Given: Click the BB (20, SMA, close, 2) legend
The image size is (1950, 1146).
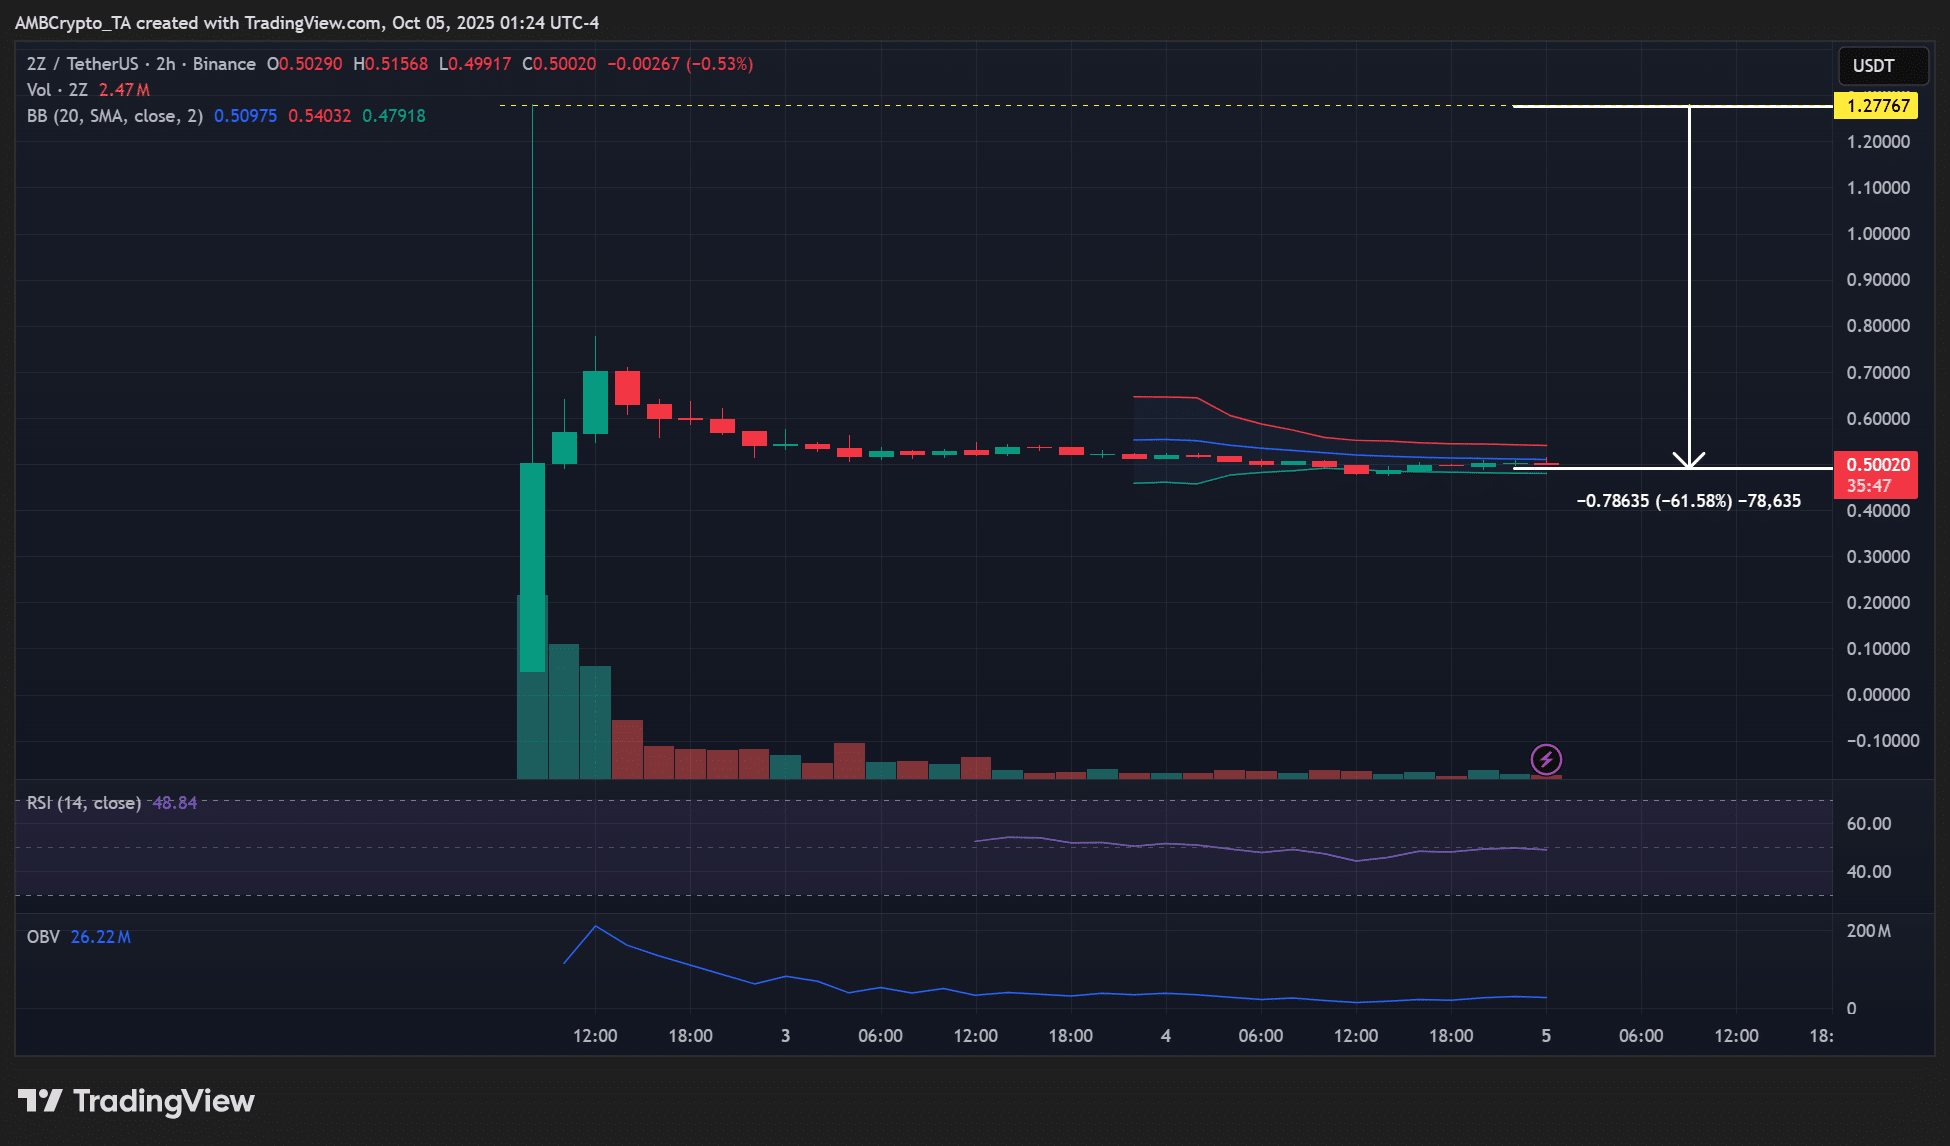Looking at the screenshot, I should [114, 116].
